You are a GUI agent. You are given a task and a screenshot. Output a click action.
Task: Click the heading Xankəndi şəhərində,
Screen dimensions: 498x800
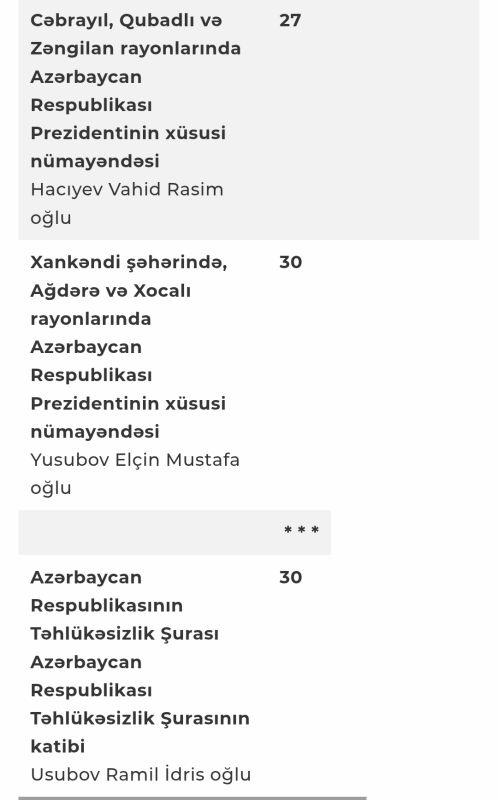pos(129,262)
